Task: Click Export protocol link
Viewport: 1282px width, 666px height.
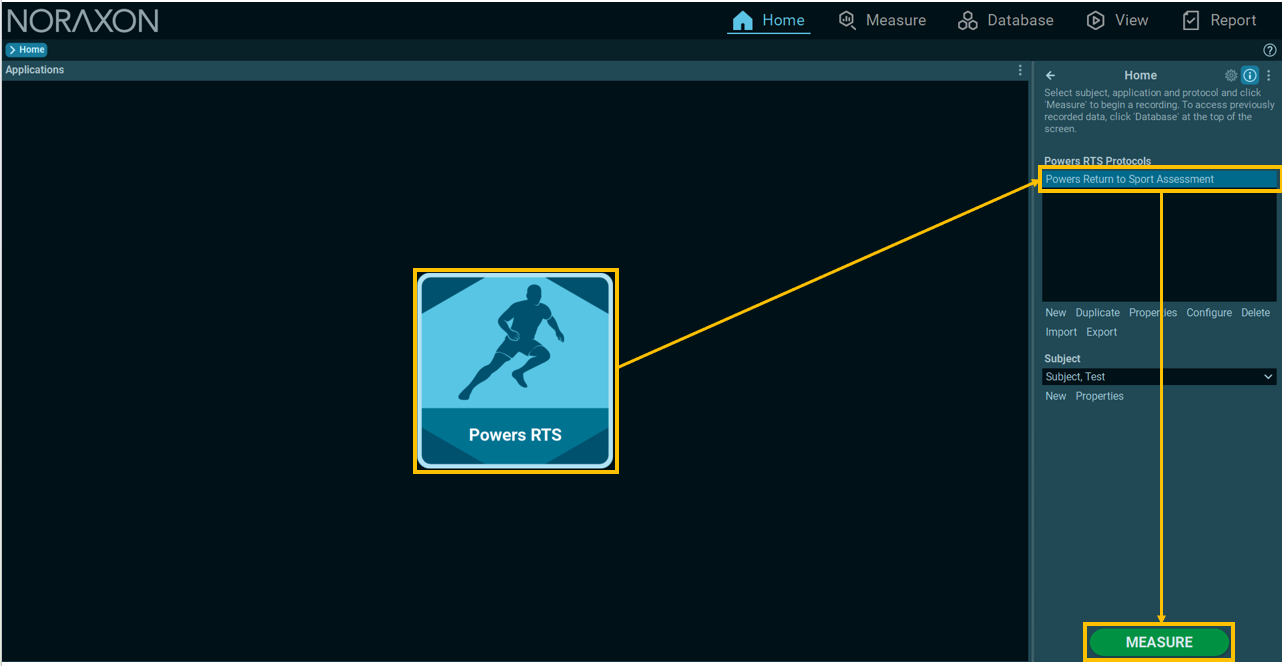Action: point(1102,332)
